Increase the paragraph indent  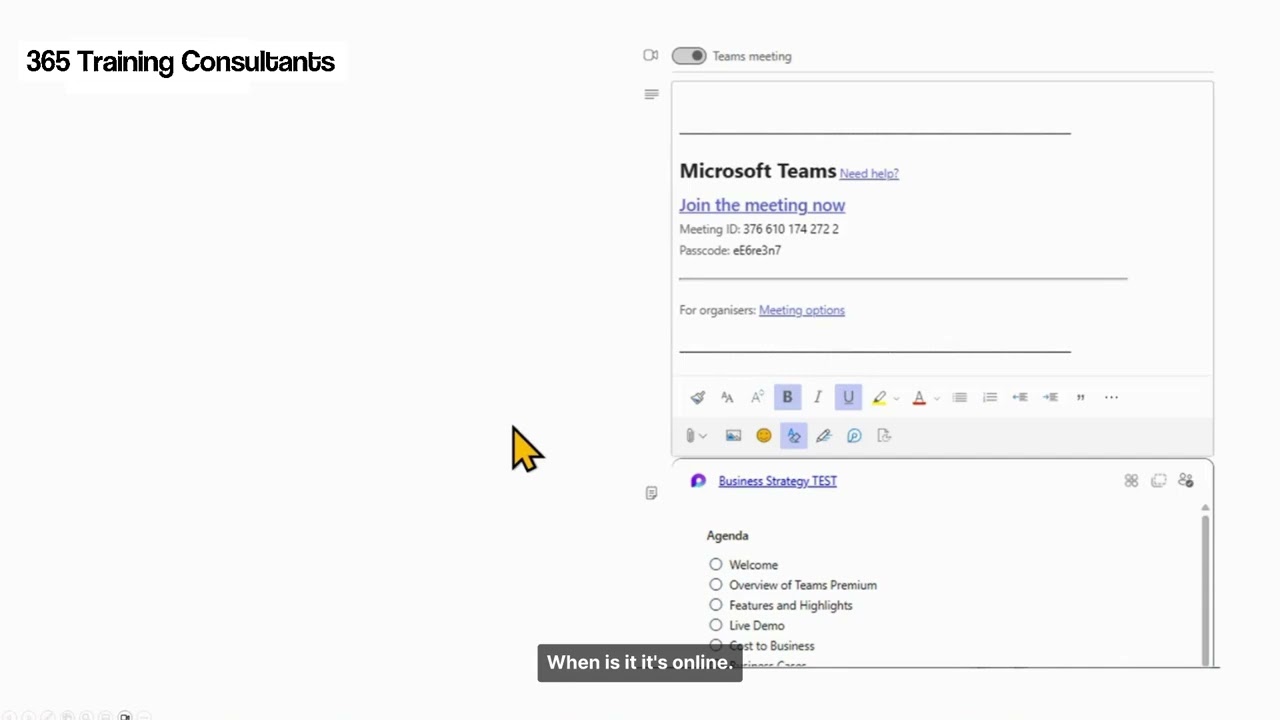click(x=1050, y=397)
